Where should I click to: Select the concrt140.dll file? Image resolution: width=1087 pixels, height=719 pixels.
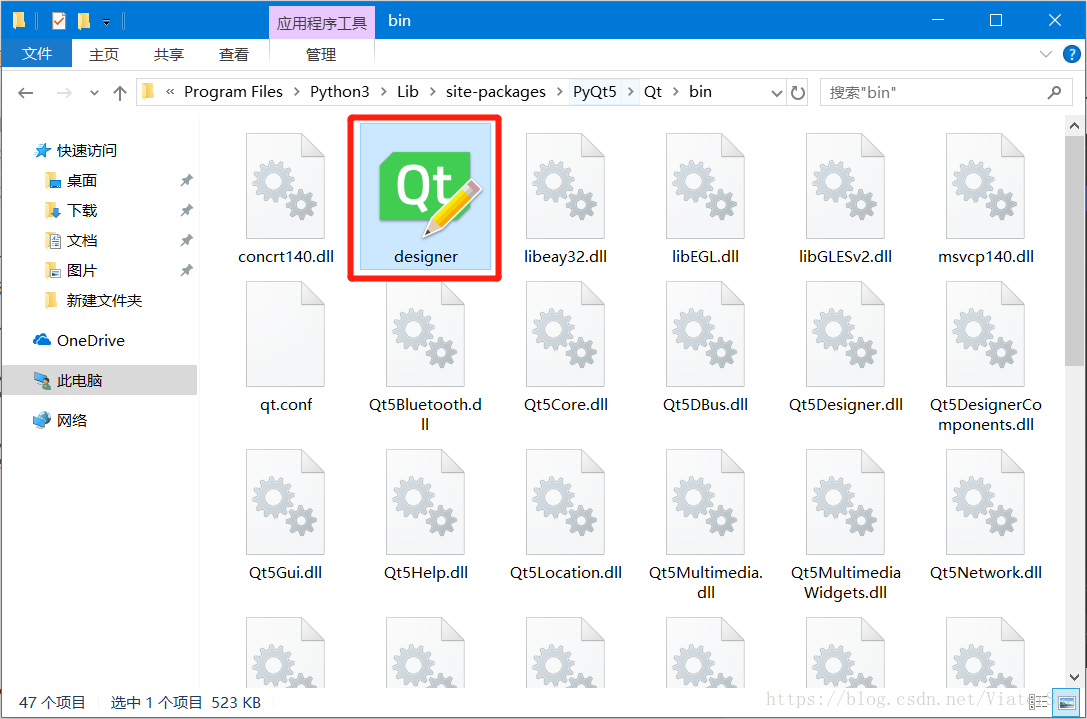pyautogui.click(x=286, y=198)
